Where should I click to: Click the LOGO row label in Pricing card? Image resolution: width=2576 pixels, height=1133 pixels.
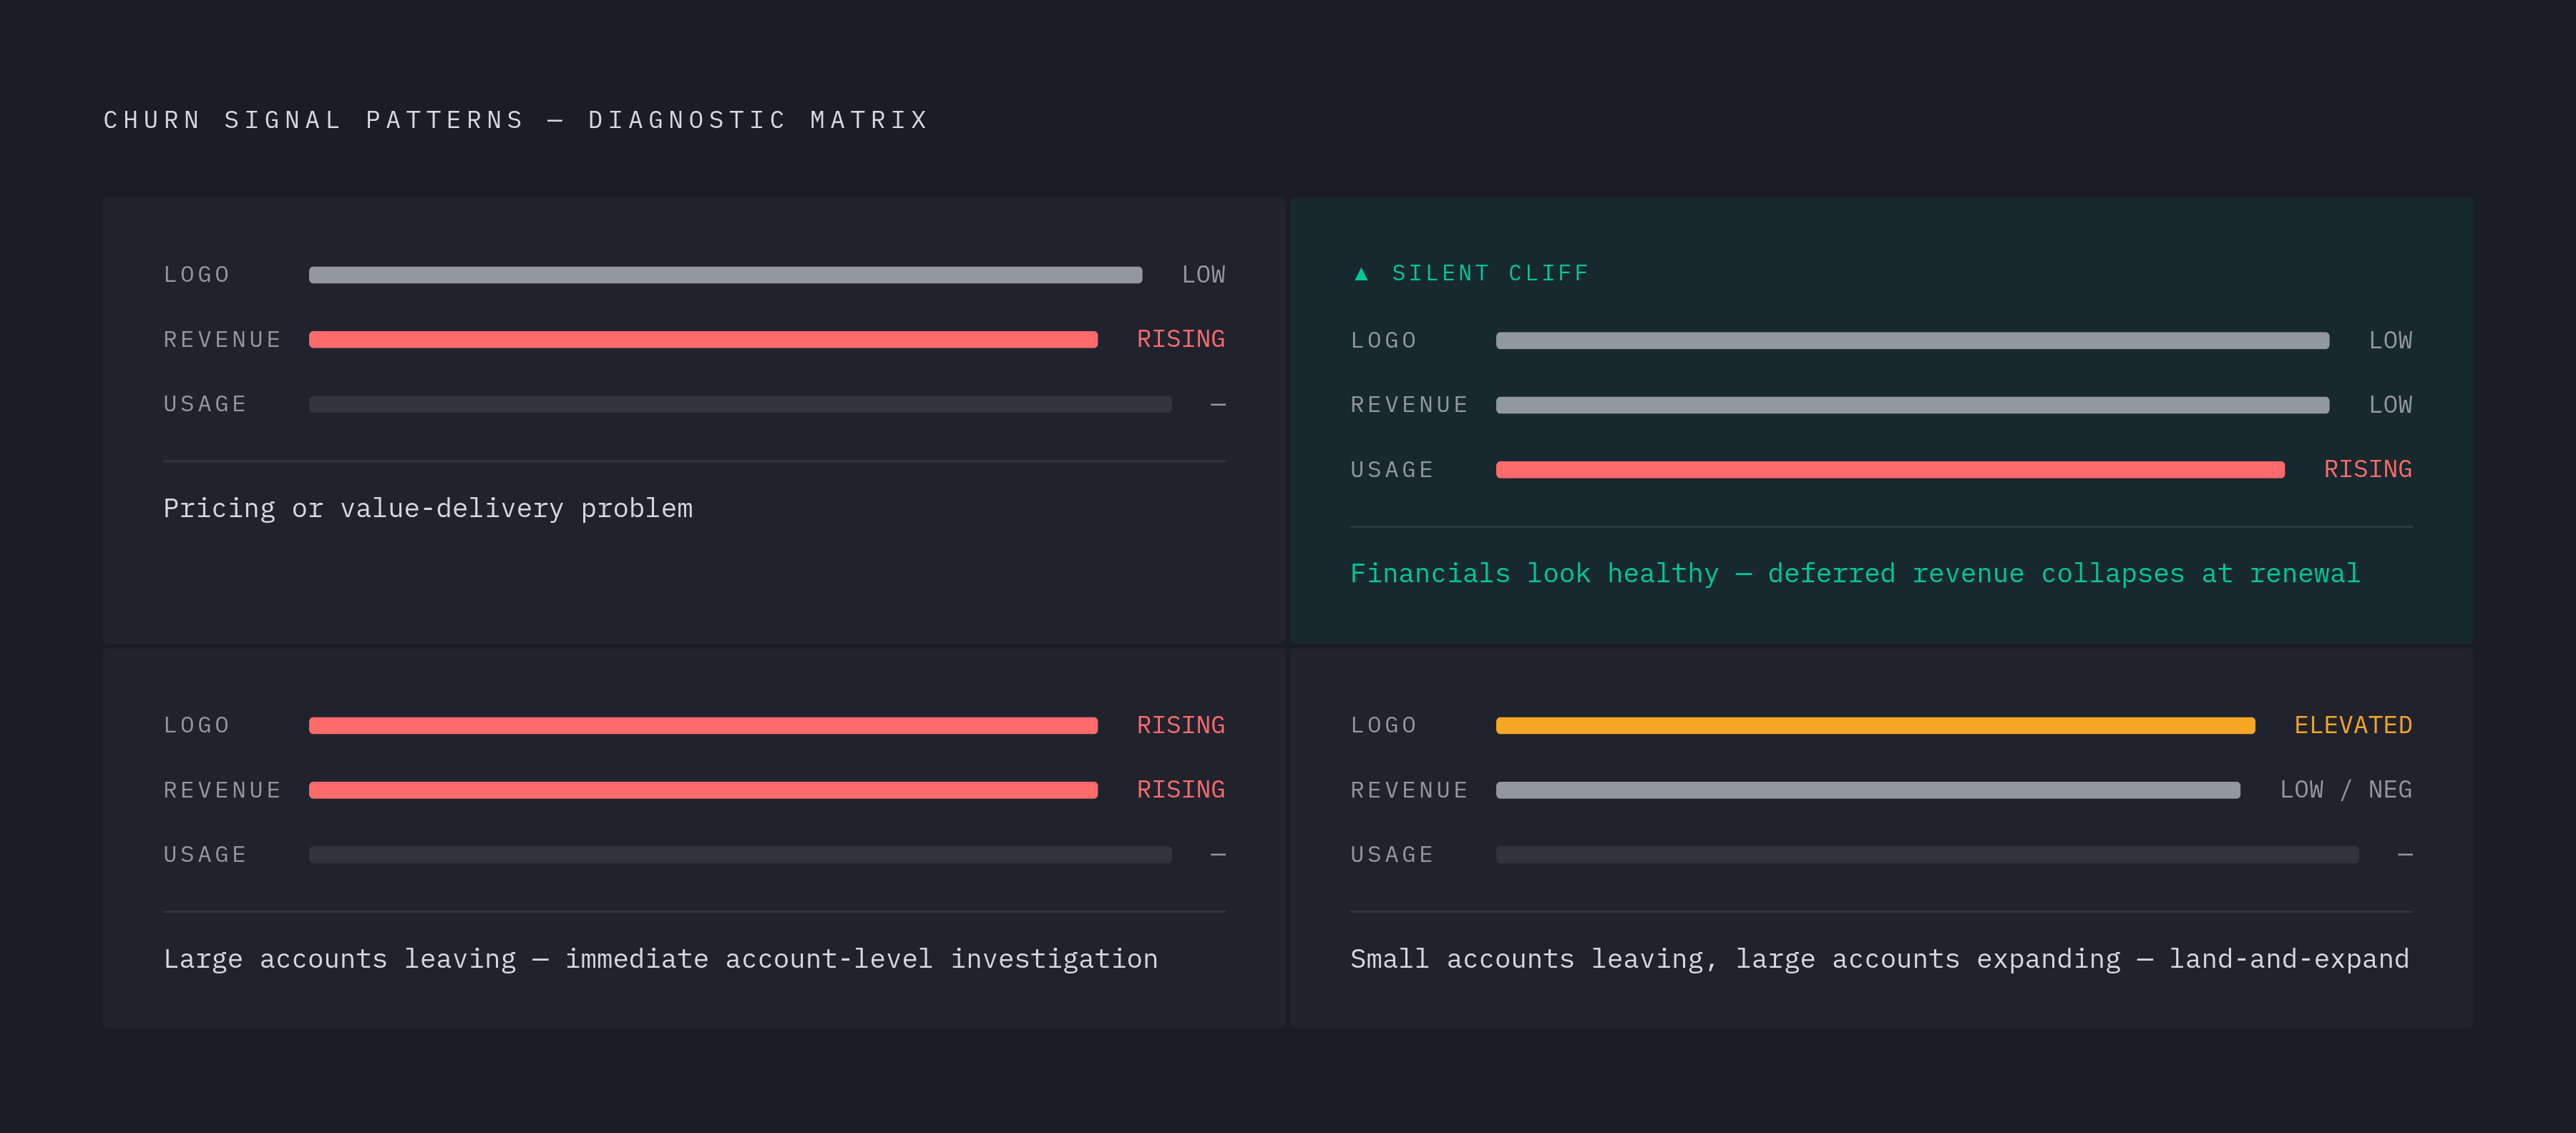click(x=197, y=275)
